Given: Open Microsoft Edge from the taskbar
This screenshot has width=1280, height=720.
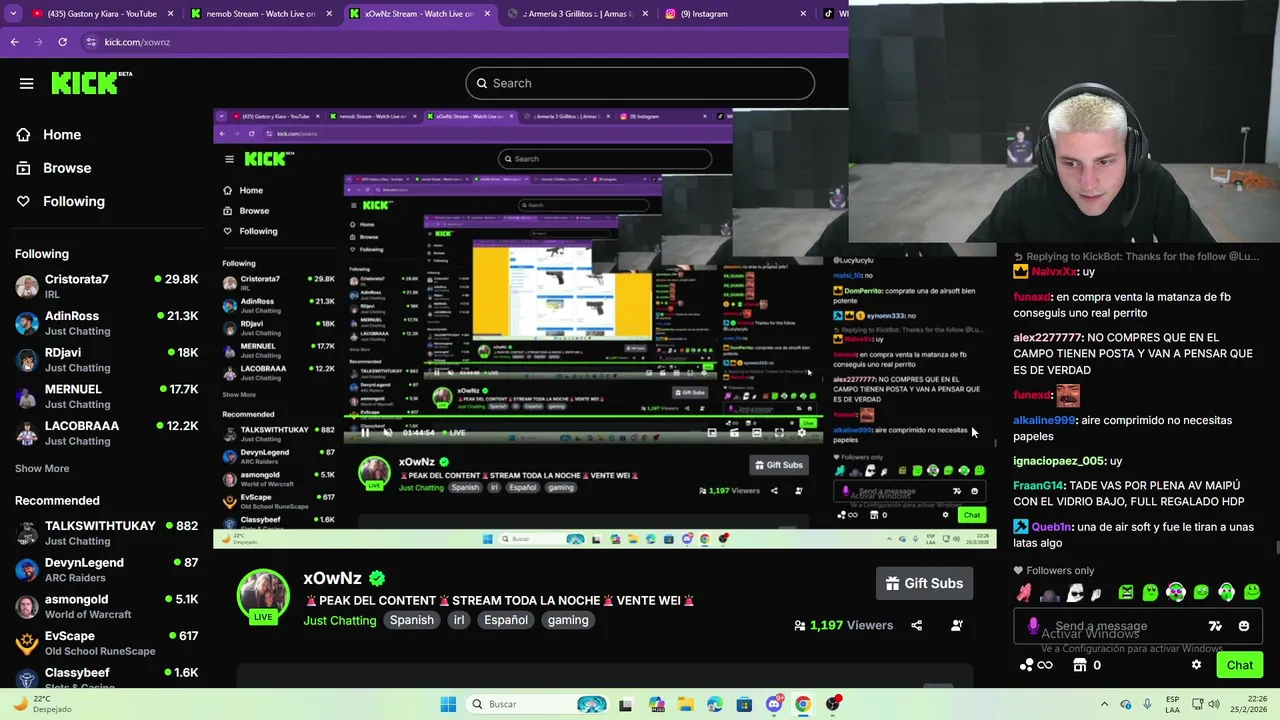Looking at the screenshot, I should click(715, 704).
